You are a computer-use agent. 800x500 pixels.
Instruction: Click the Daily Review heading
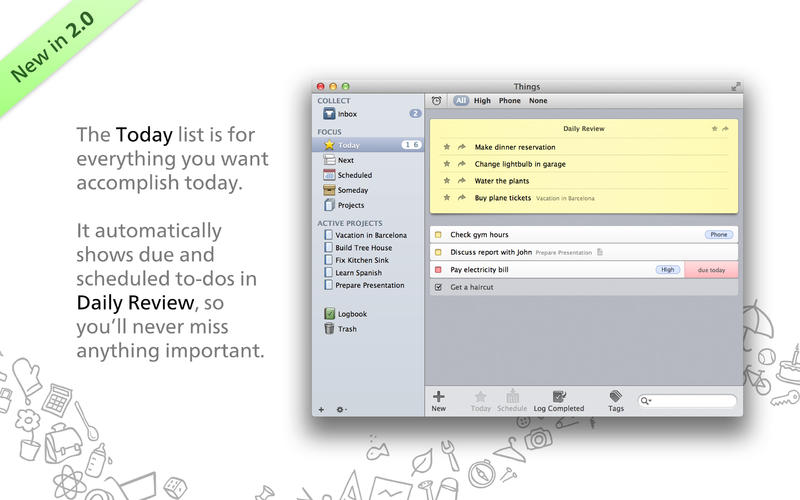pos(584,129)
